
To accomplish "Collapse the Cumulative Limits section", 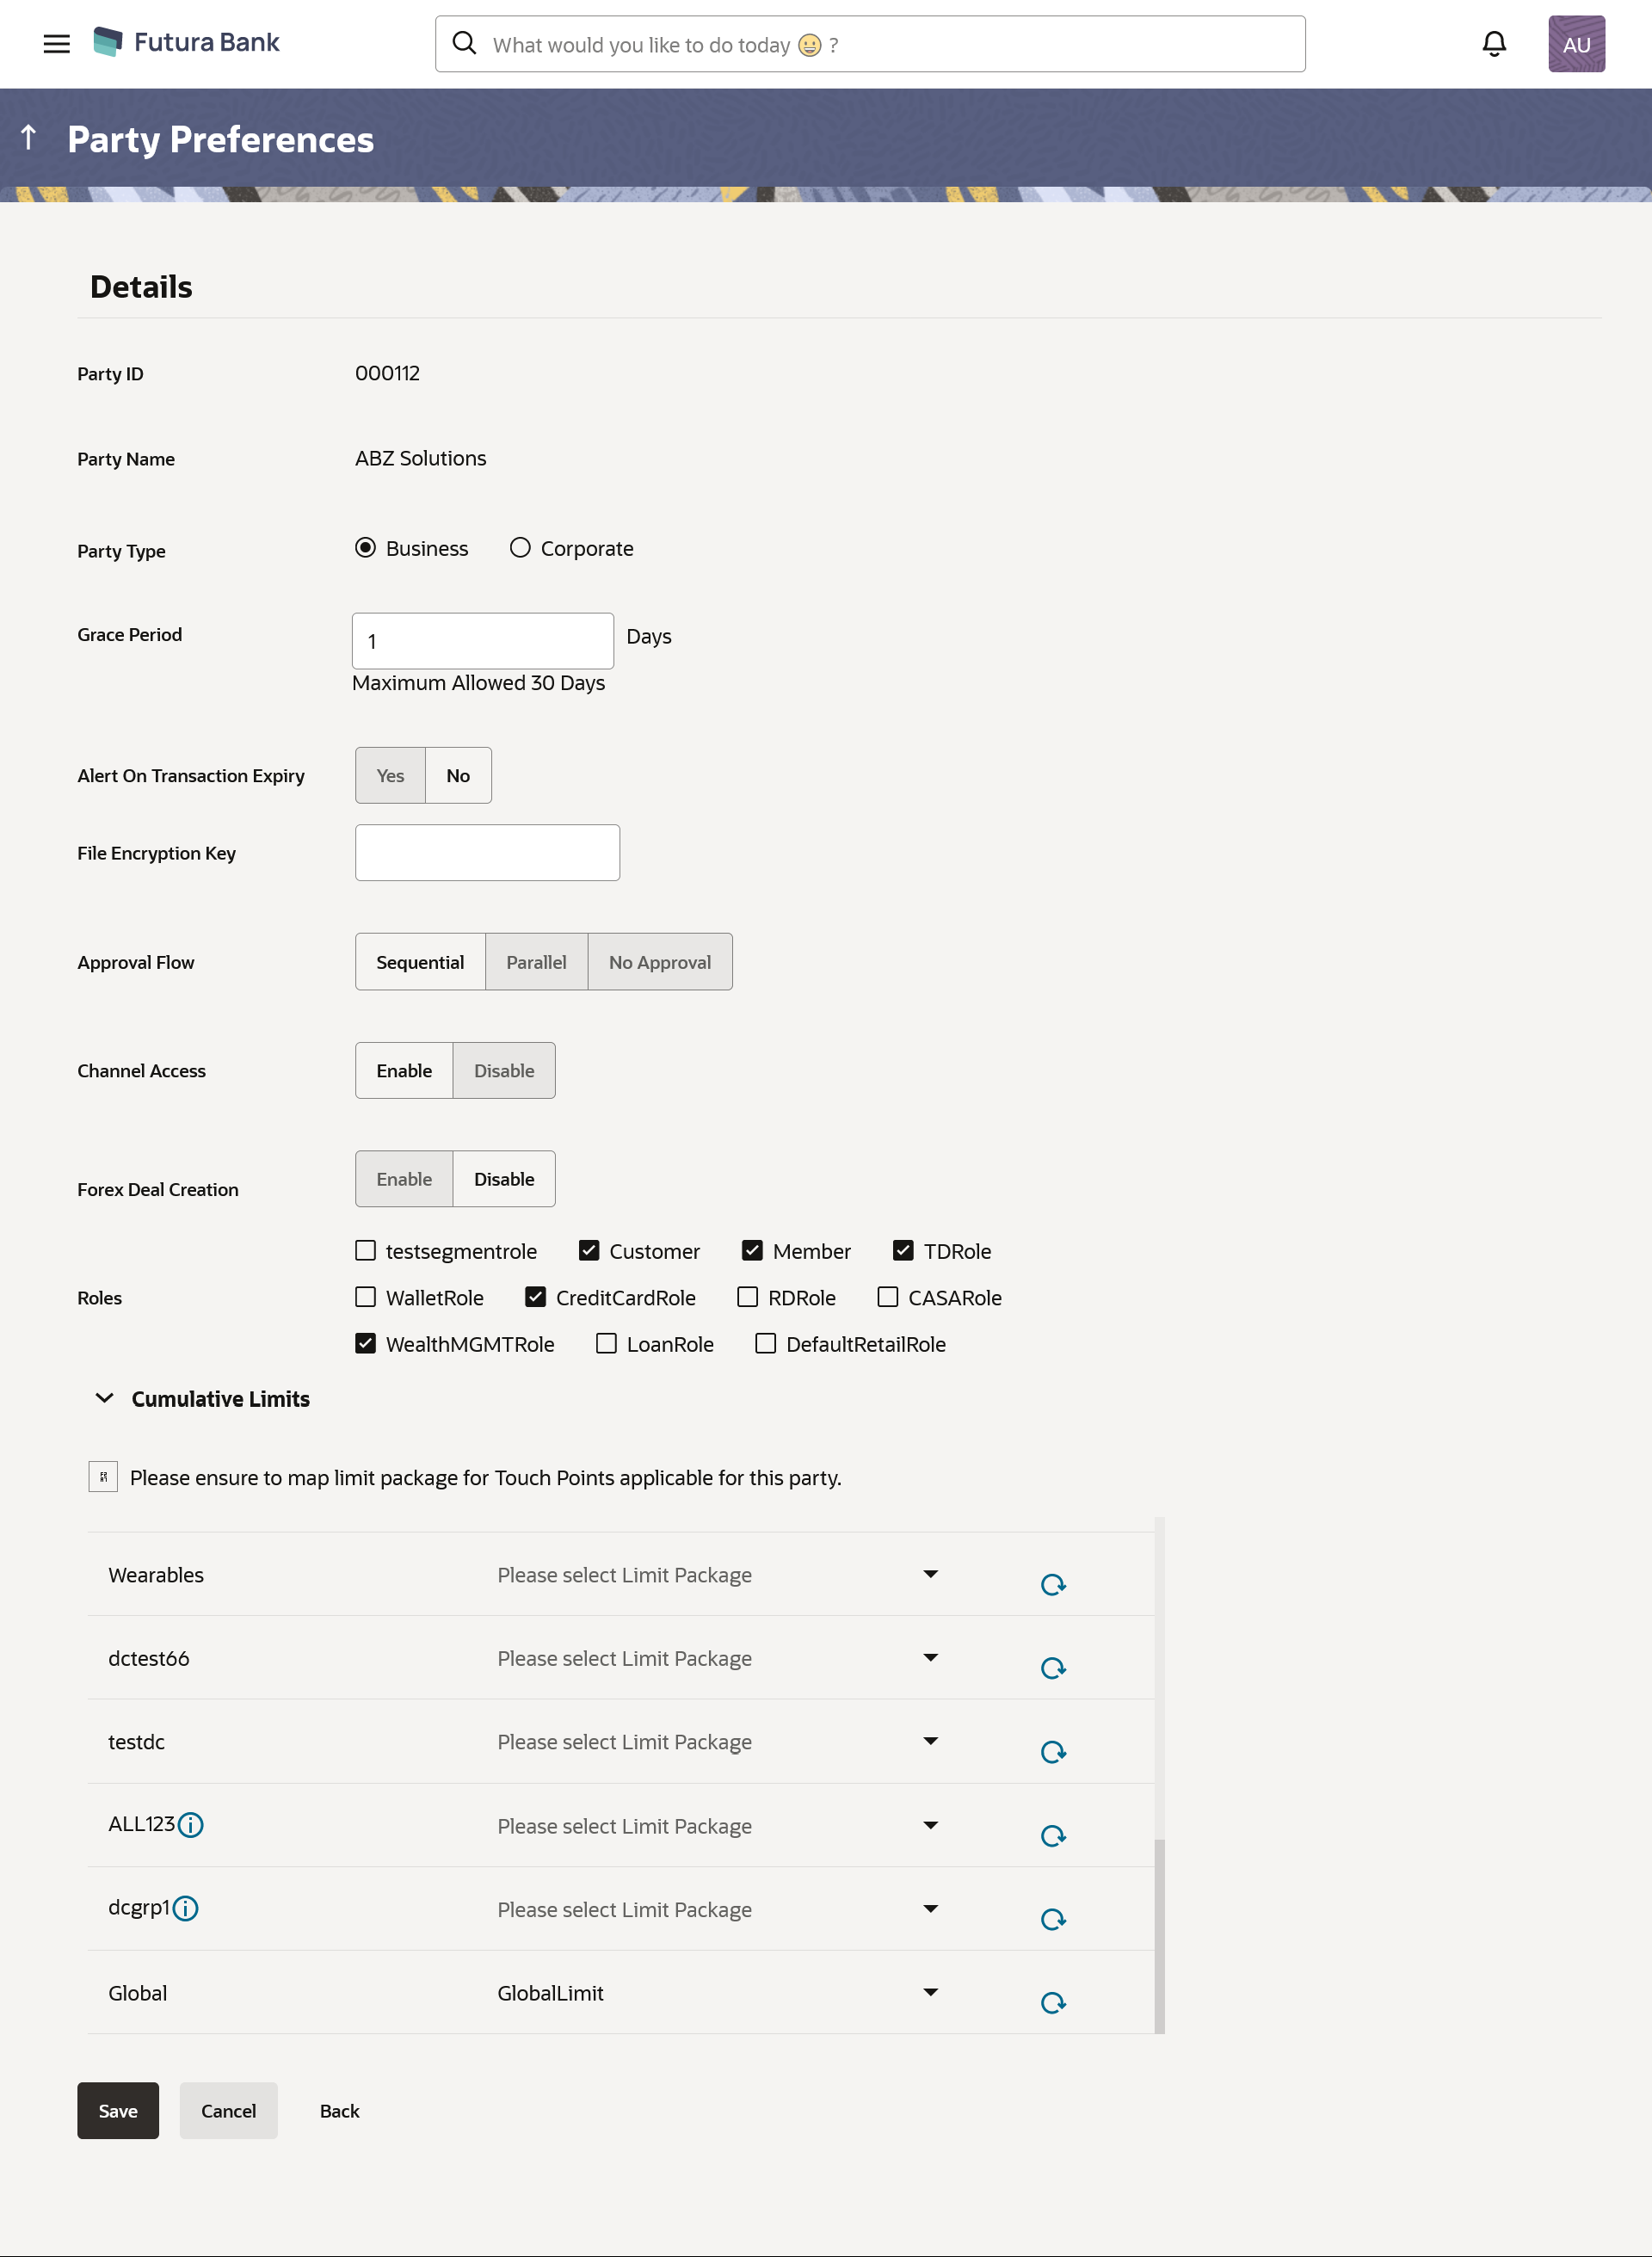I will click(x=104, y=1398).
